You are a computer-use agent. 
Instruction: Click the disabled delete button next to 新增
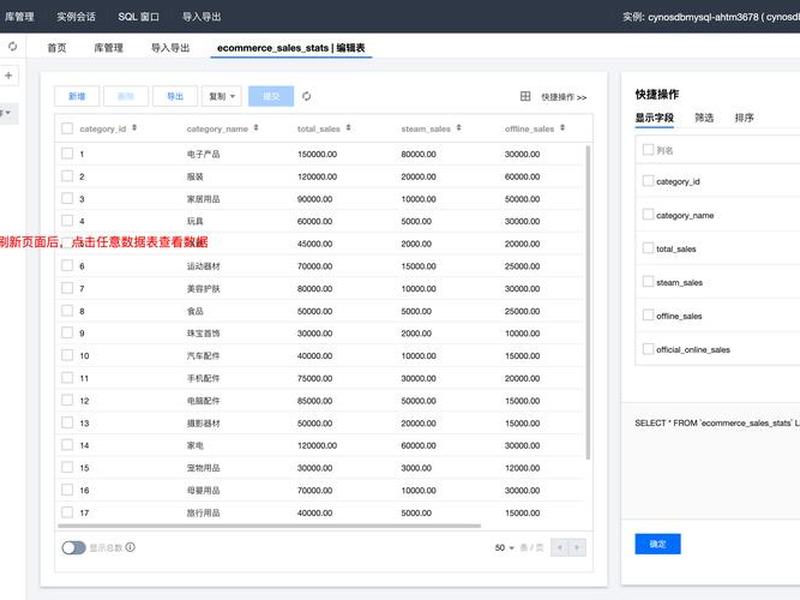[126, 96]
